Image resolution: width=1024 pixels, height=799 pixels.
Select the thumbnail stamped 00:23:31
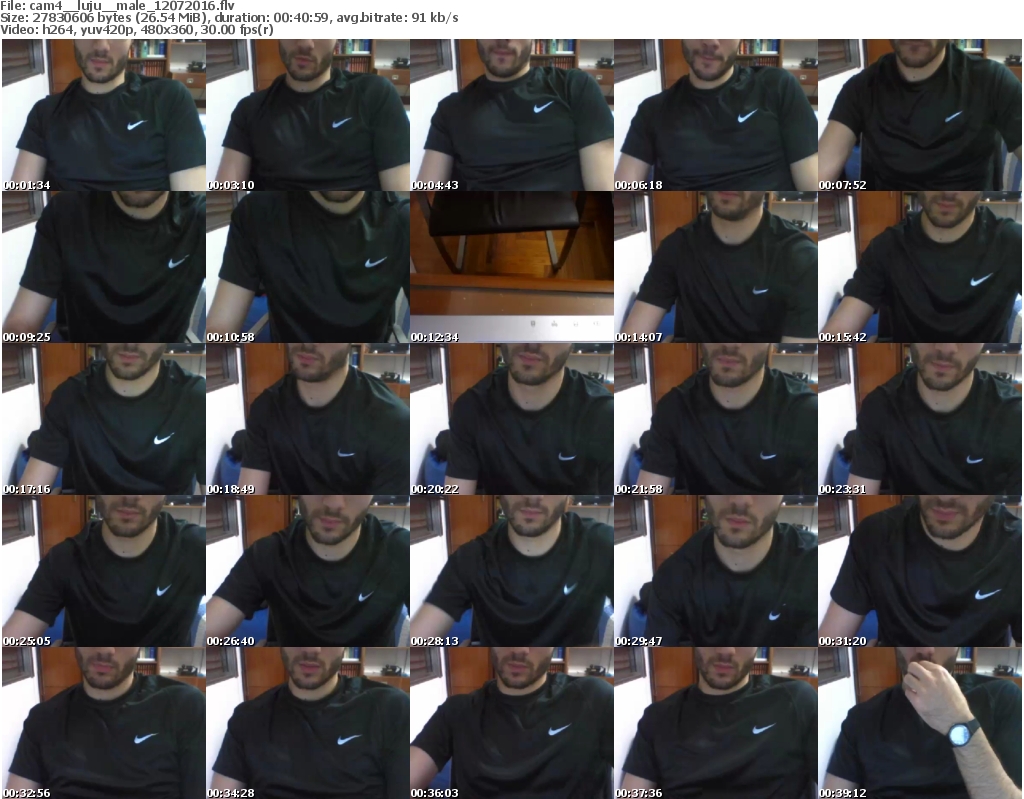920,419
